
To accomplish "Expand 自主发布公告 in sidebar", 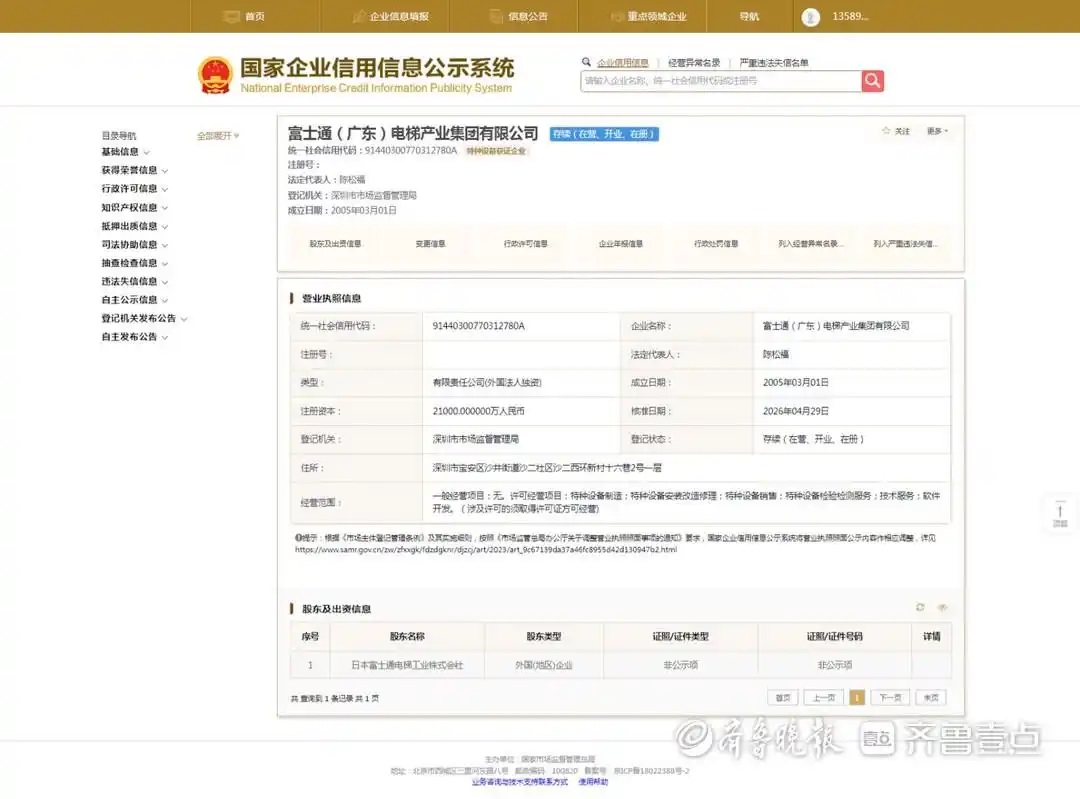I will 134,338.
